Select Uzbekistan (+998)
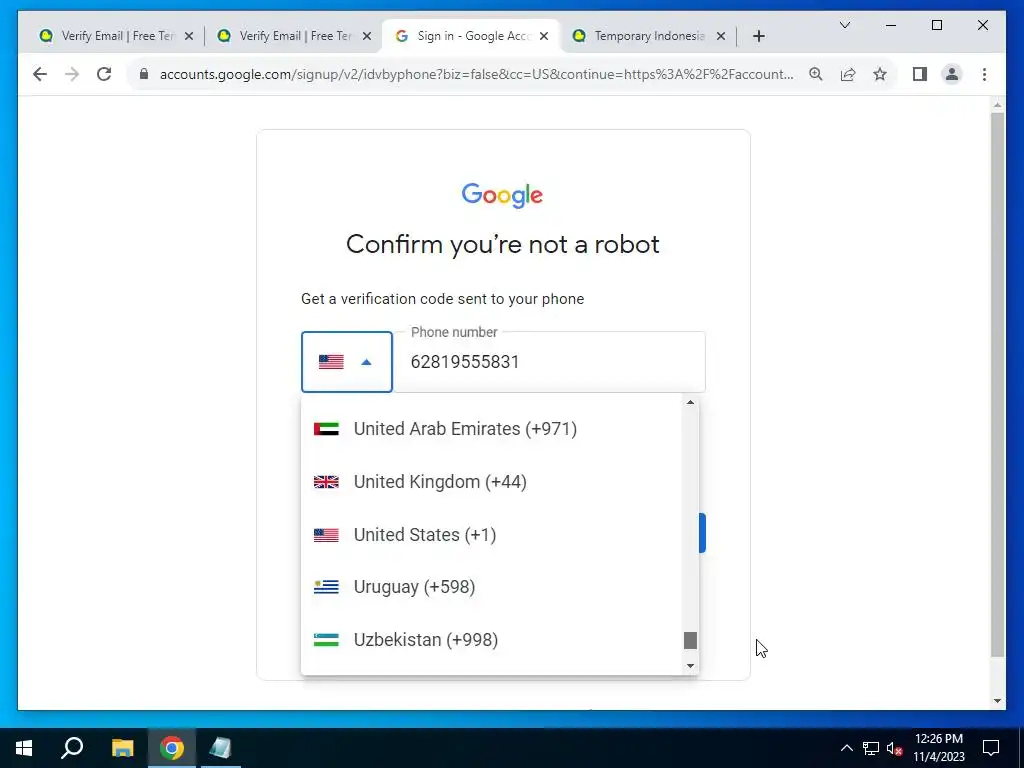Viewport: 1024px width, 768px height. [x=491, y=640]
